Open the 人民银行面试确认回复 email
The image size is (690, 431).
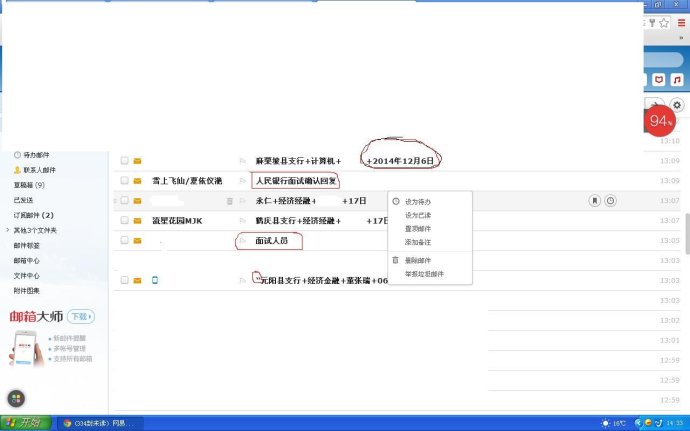[x=296, y=181]
